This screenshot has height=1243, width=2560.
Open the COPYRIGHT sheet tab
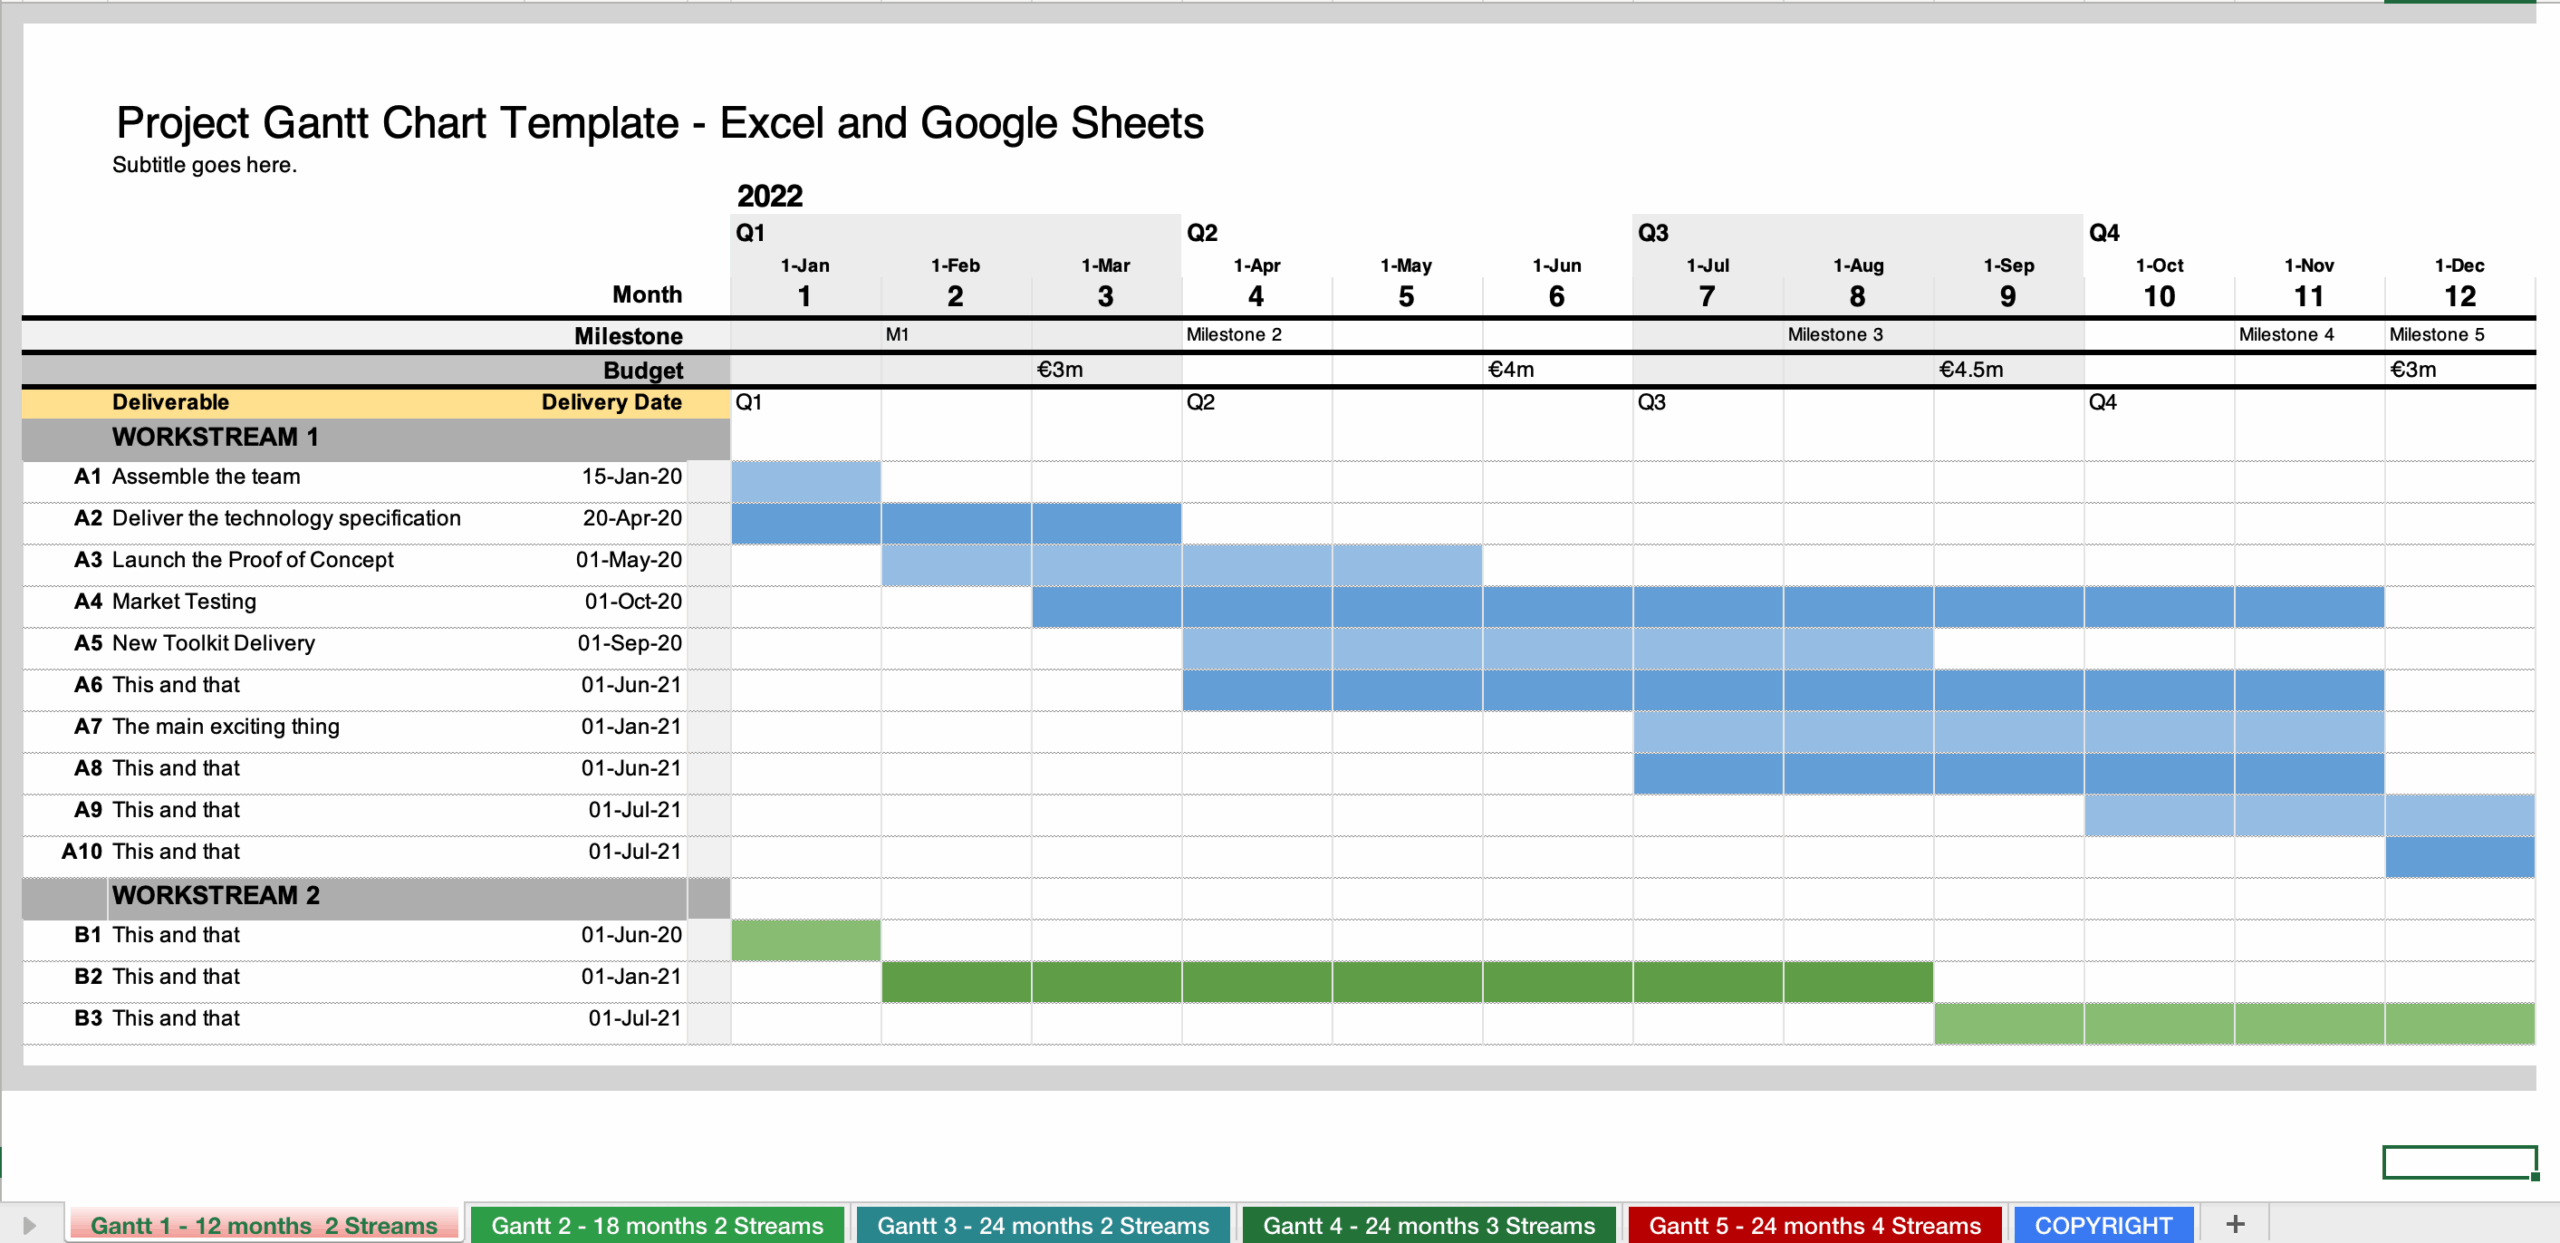2104,1224
